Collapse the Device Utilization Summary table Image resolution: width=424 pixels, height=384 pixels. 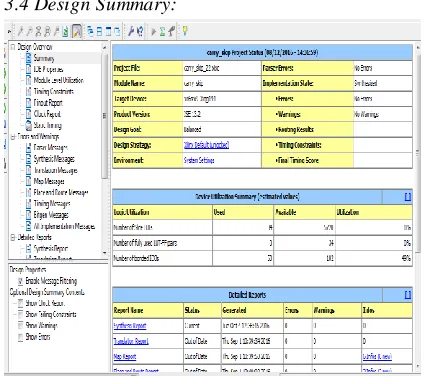pyautogui.click(x=407, y=197)
